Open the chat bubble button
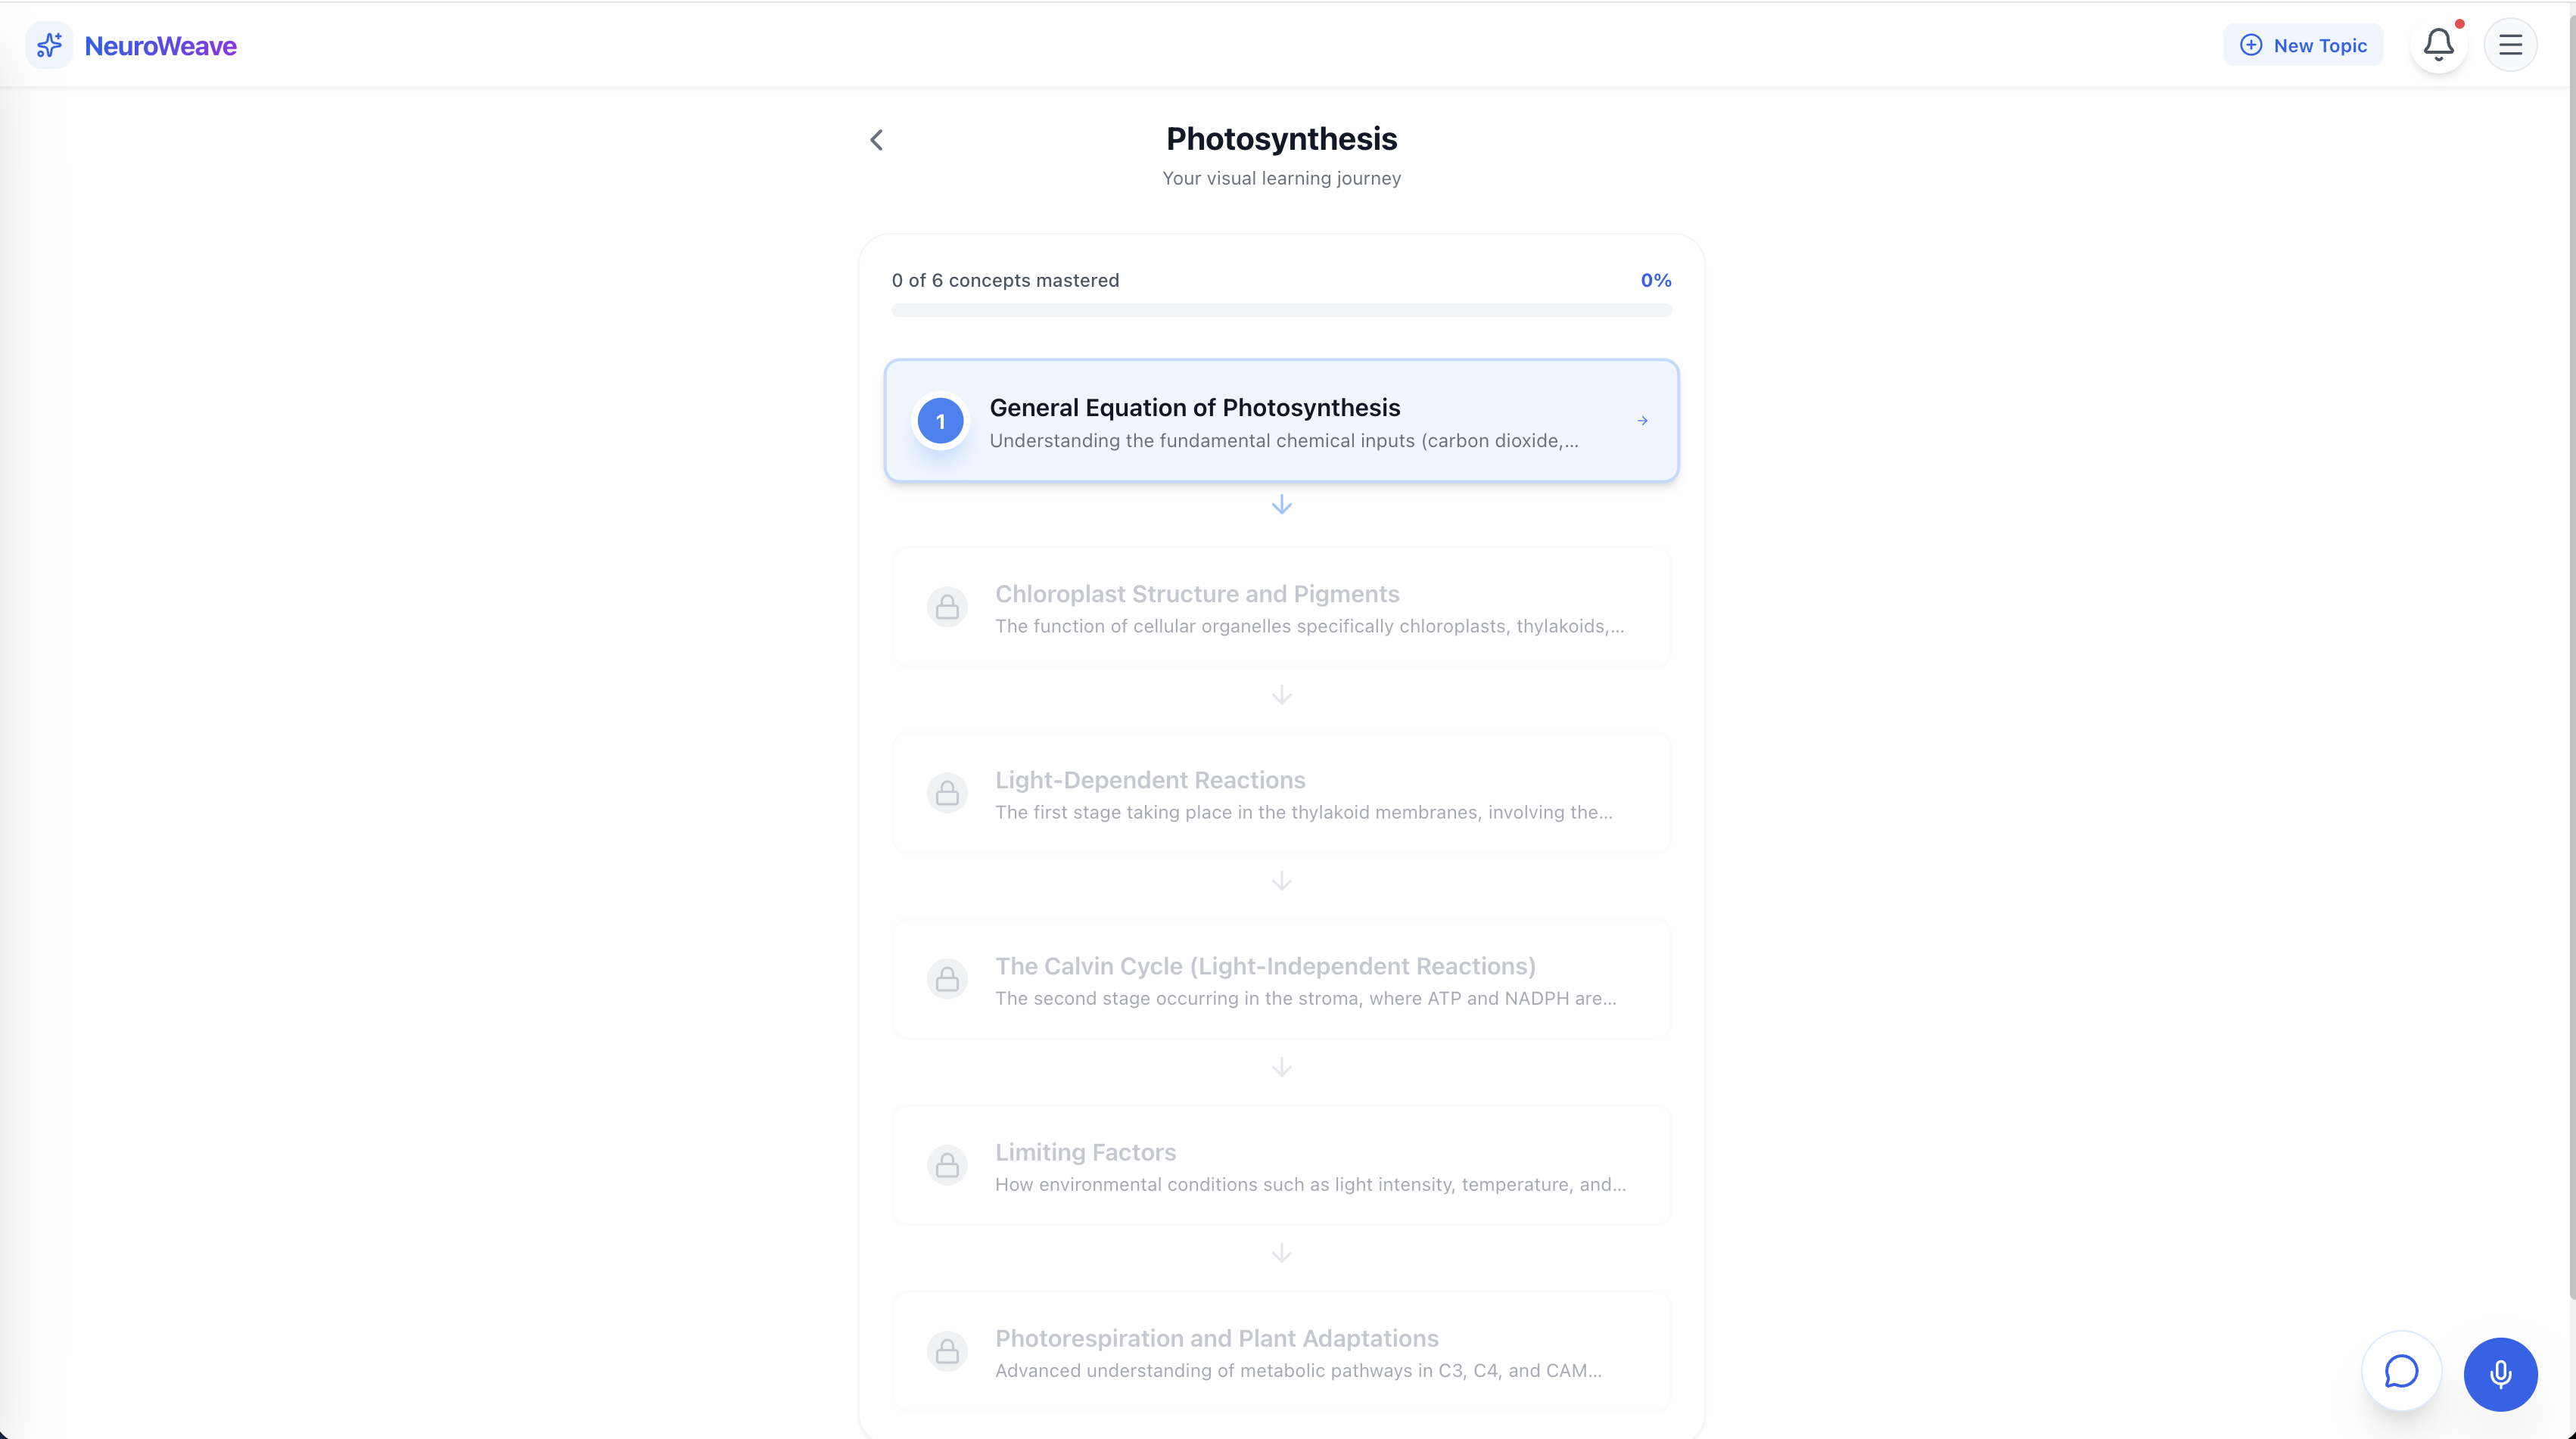The width and height of the screenshot is (2576, 1439). click(x=2401, y=1371)
